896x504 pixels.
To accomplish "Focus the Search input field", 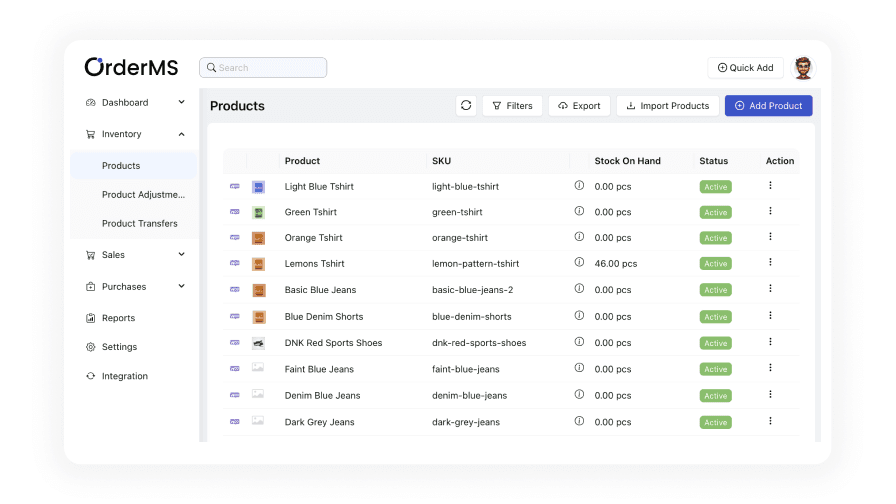I will (263, 68).
